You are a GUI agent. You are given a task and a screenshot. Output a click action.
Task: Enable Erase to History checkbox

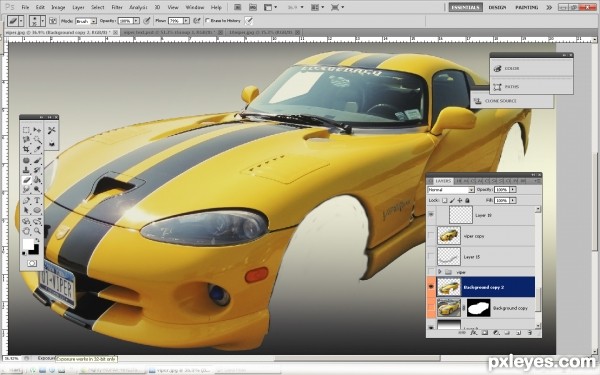coord(208,21)
